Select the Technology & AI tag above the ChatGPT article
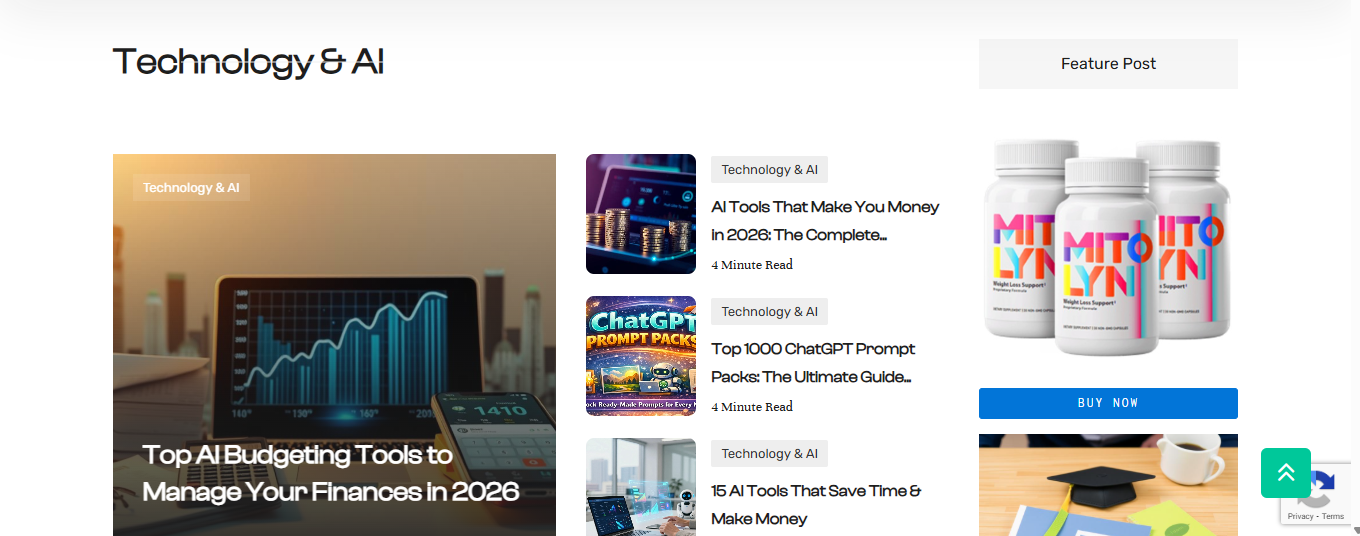This screenshot has height=536, width=1360. 769,312
